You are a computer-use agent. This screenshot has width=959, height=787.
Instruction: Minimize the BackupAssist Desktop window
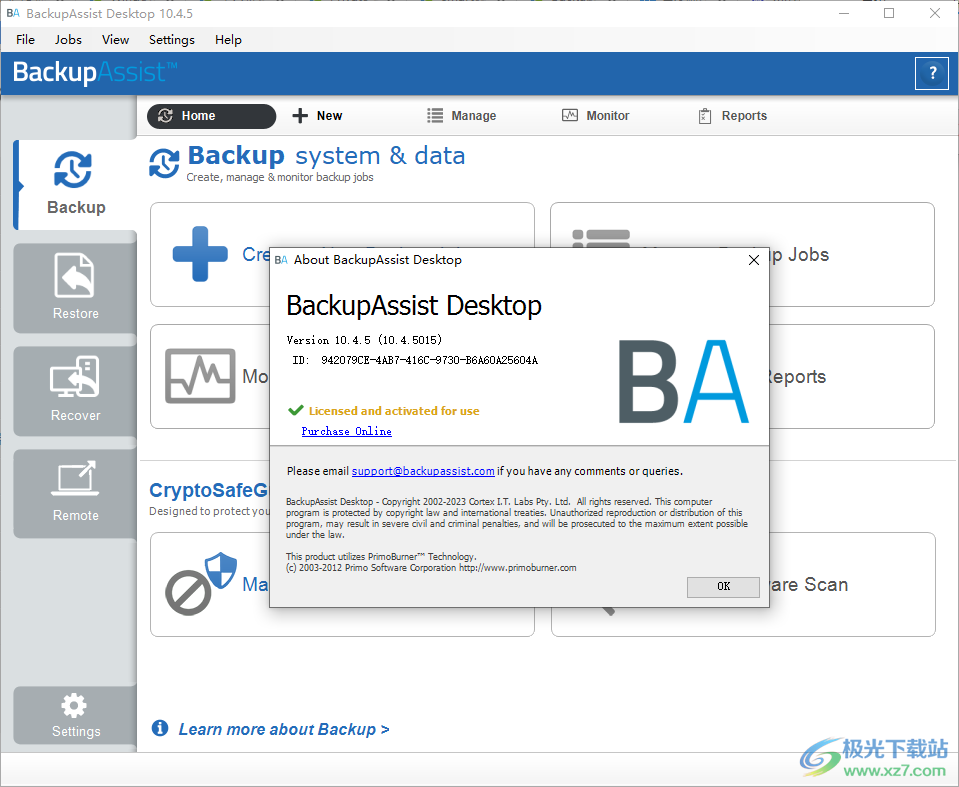844,13
